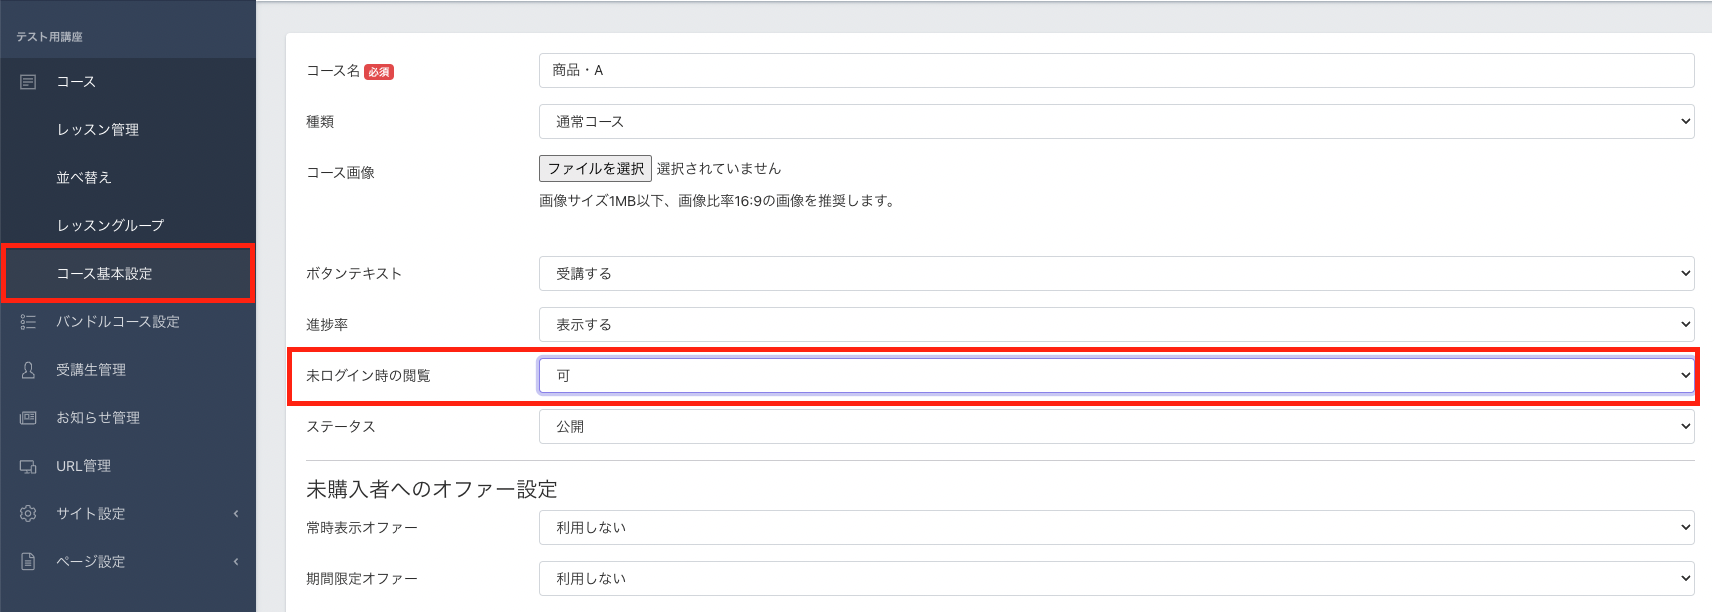Open レッスングループ in sidebar

(110, 226)
